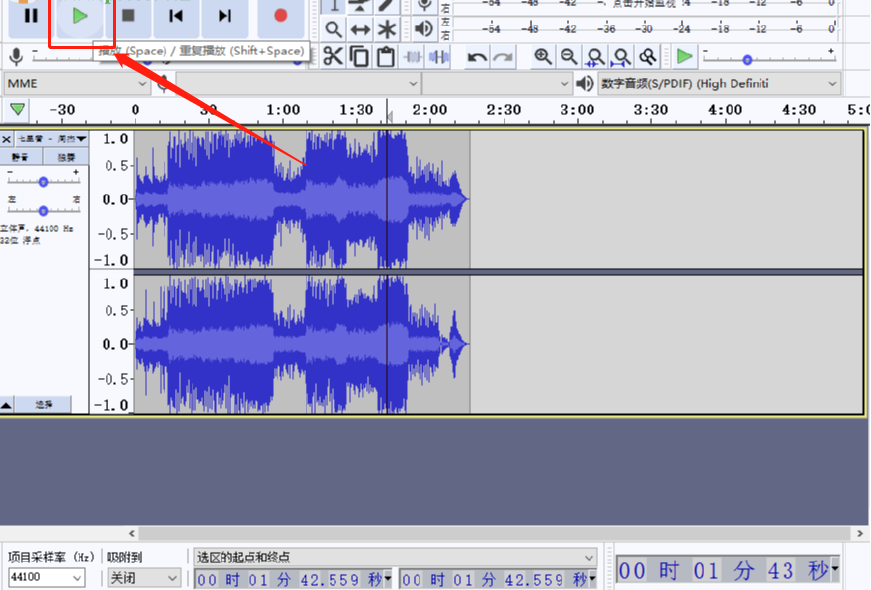The width and height of the screenshot is (871, 590).
Task: Fit selection to window width
Action: click(x=595, y=57)
